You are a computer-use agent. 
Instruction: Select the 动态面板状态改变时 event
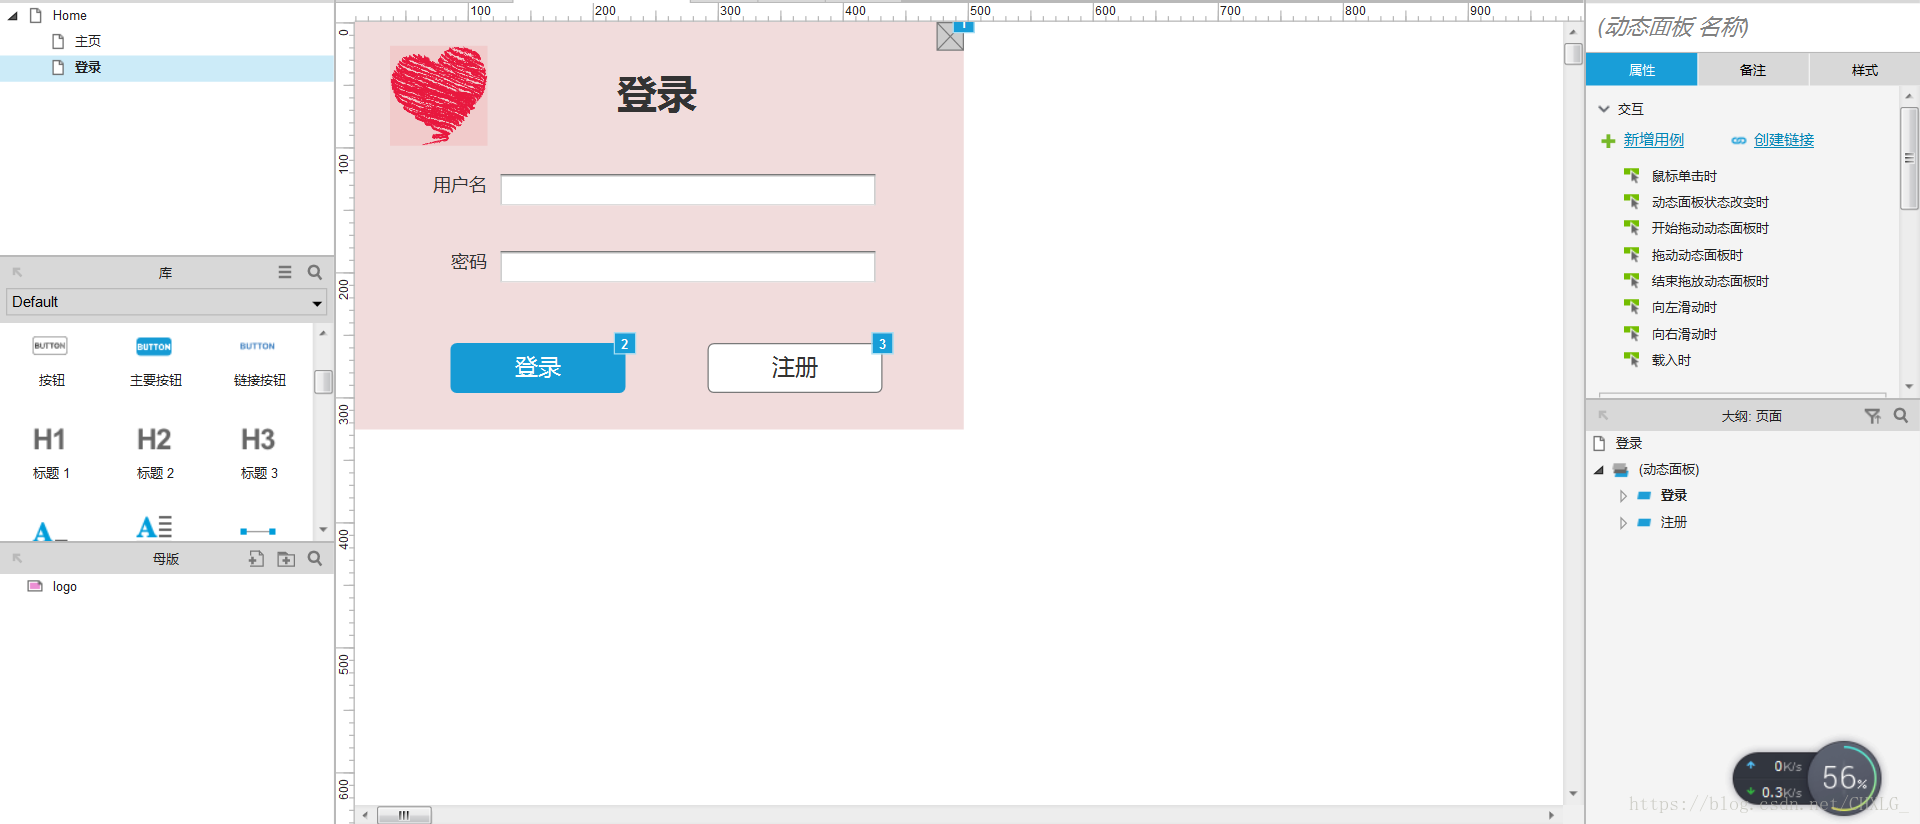(x=1710, y=202)
